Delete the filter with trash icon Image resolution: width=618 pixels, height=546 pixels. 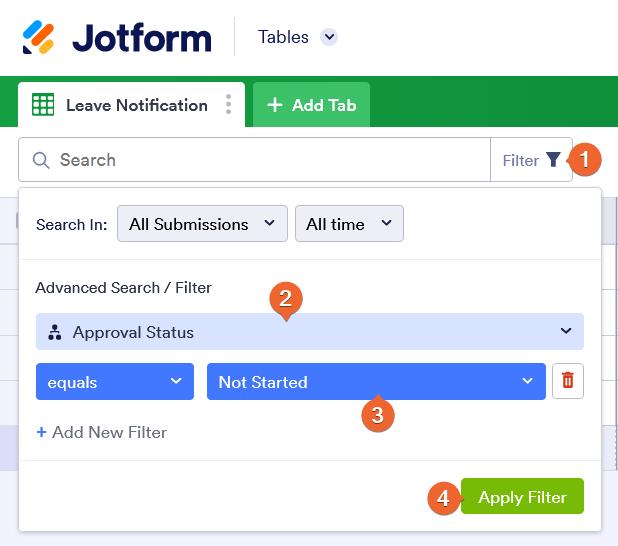coord(568,381)
